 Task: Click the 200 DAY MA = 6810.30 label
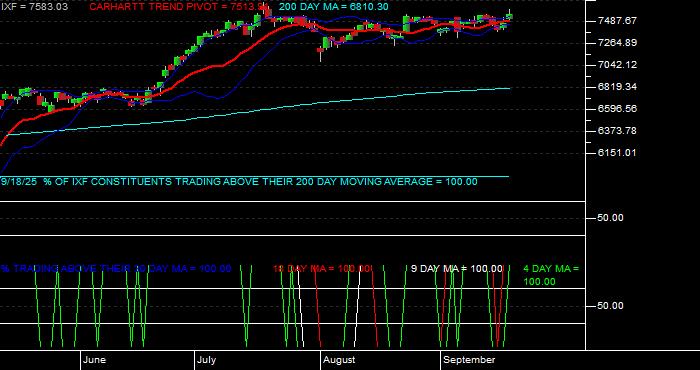click(x=333, y=7)
